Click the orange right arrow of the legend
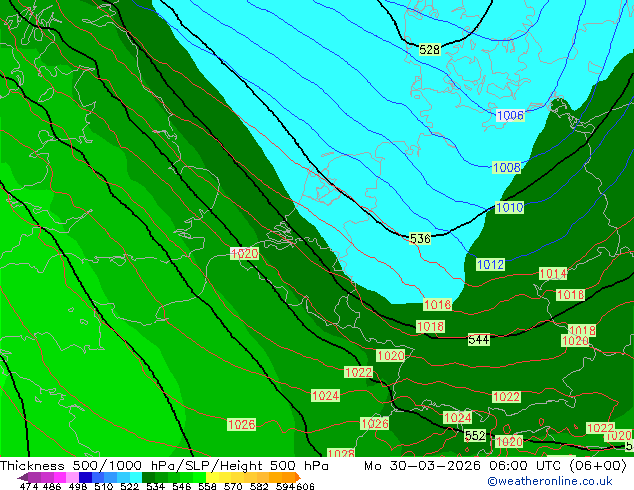This screenshot has width=634, height=490. [x=298, y=477]
